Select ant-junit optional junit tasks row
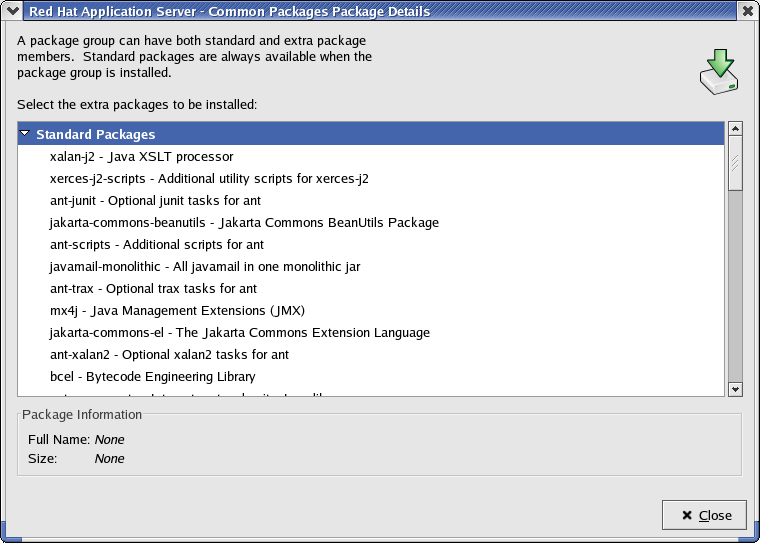 [156, 201]
